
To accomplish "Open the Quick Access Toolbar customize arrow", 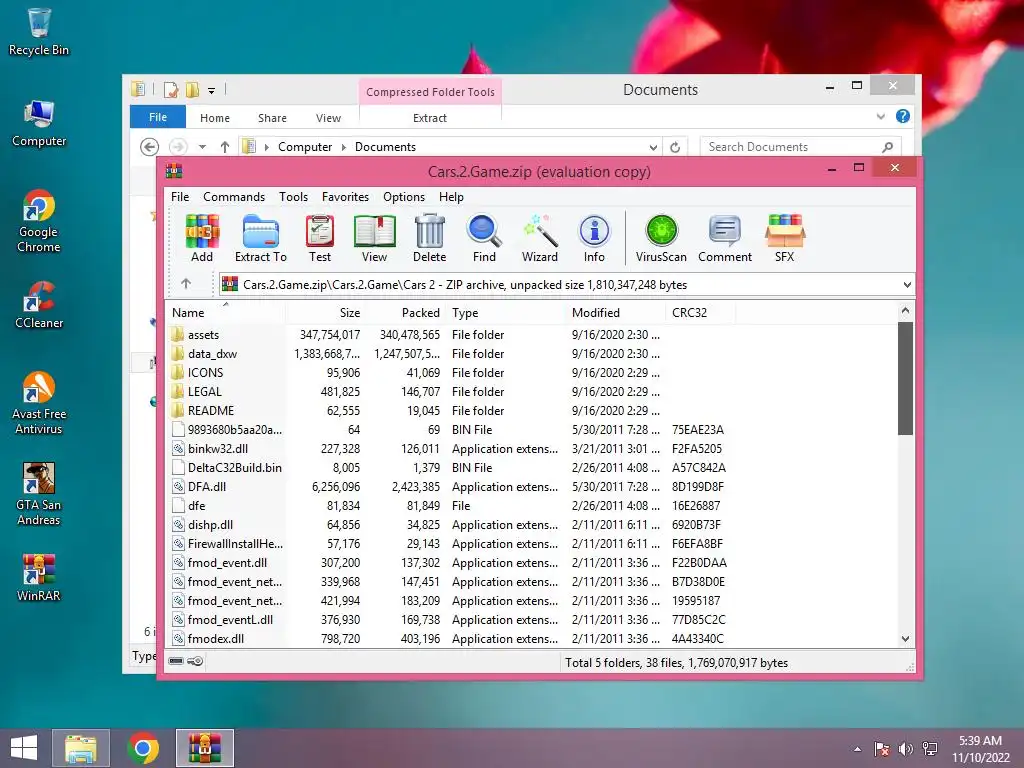I will click(212, 91).
